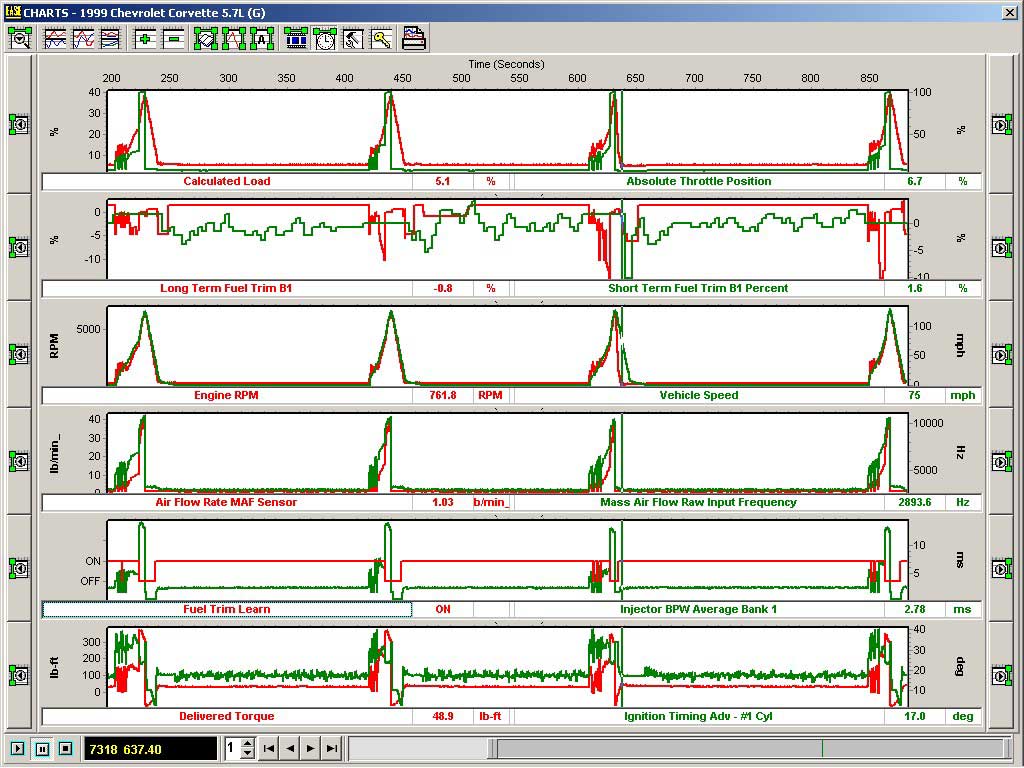The image size is (1024, 768).
Task: Select the Engine RPM parameter label
Action: click(227, 396)
